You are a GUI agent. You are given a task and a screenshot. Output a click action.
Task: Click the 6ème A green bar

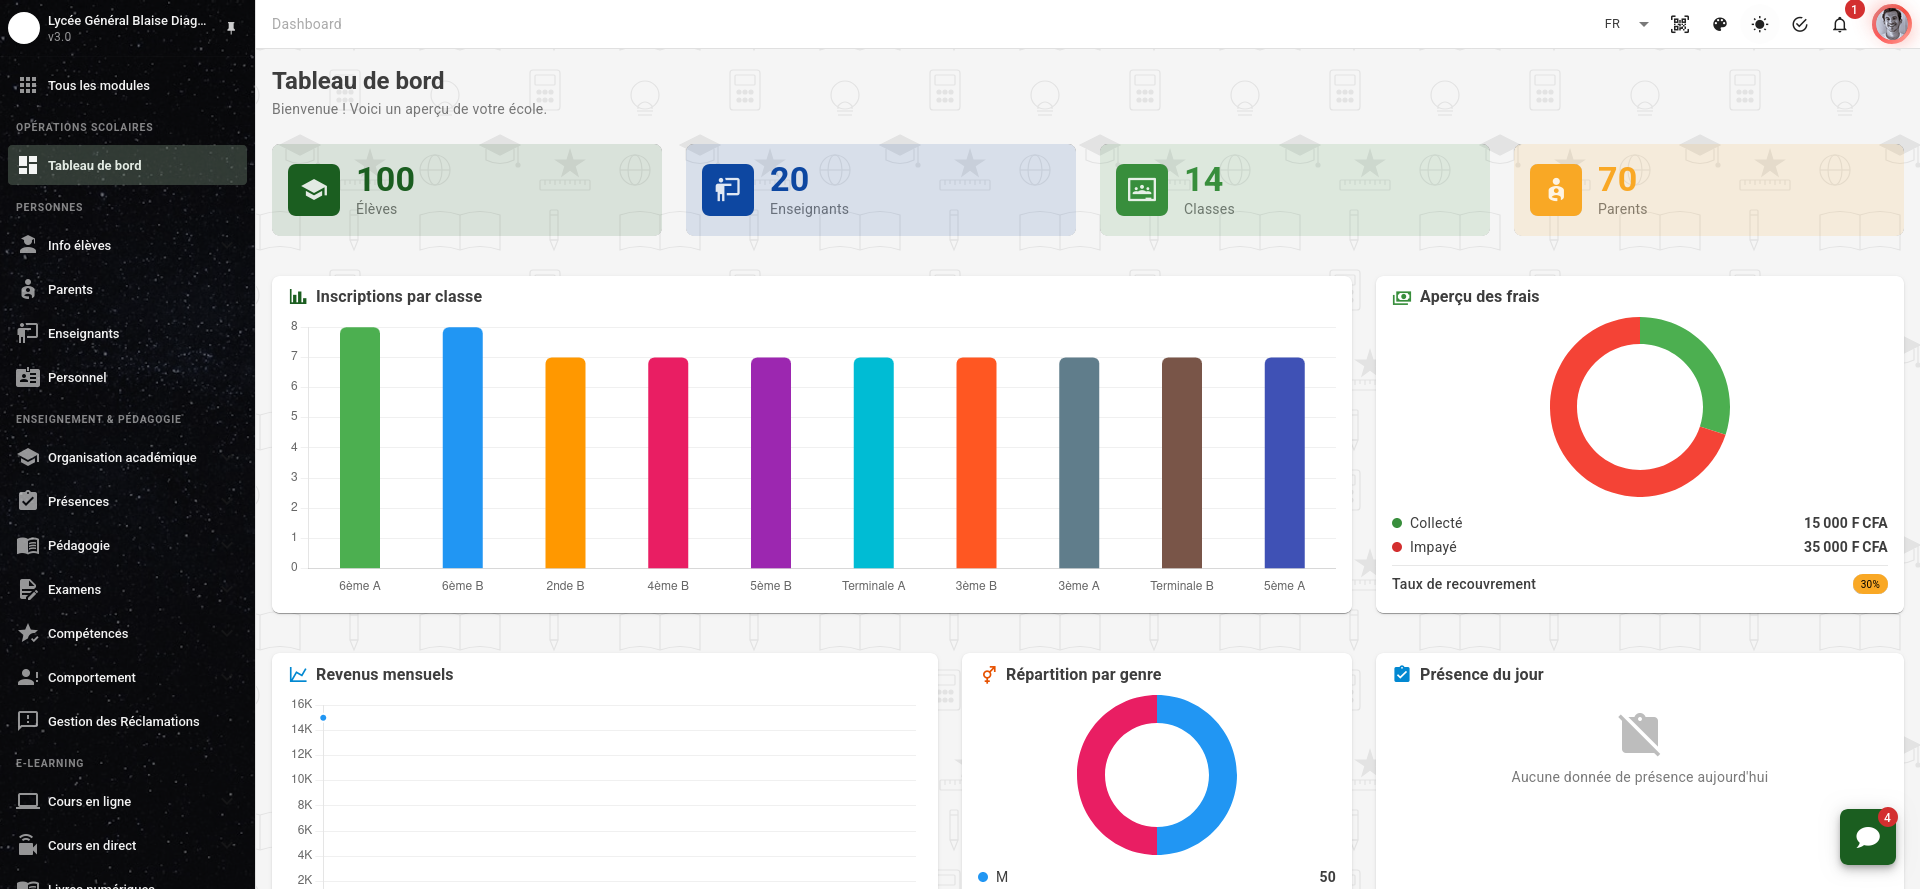click(360, 448)
